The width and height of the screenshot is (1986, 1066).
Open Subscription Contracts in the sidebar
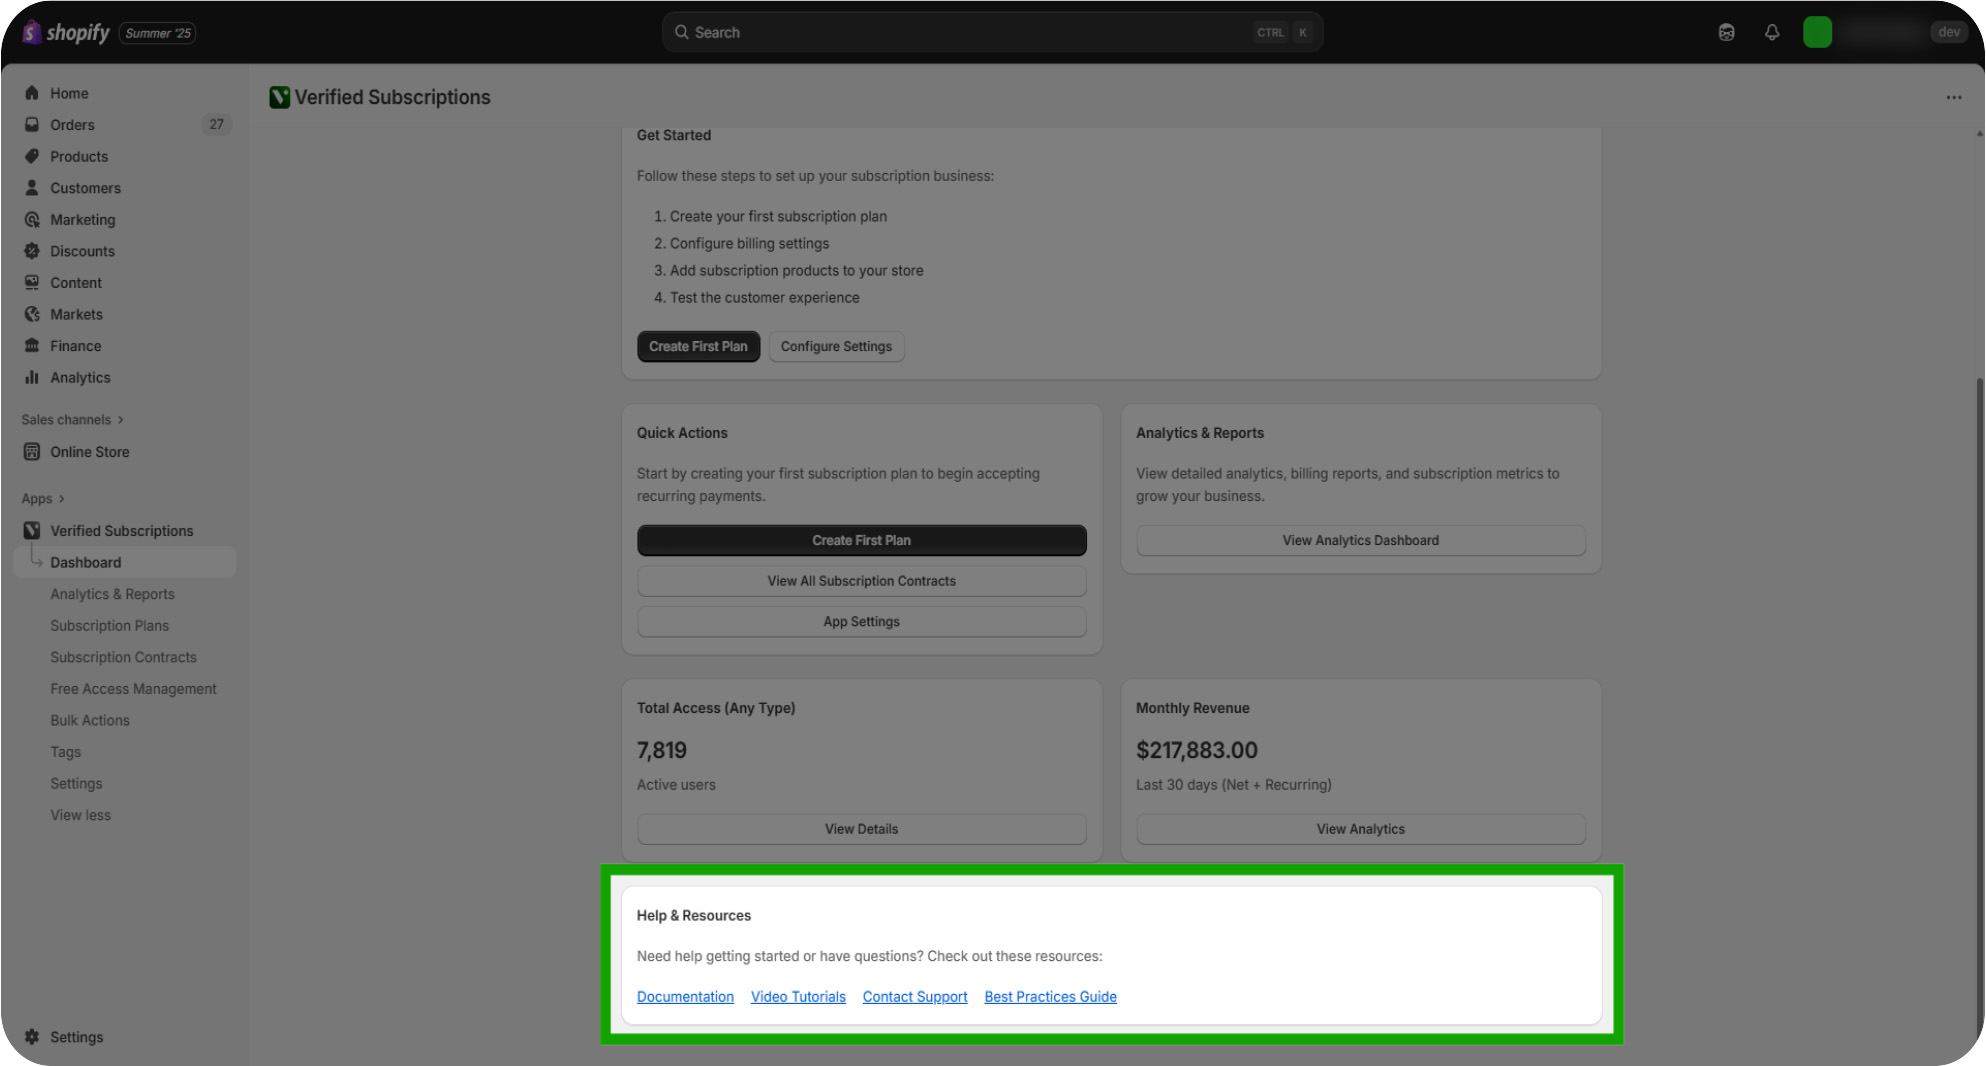[x=126, y=657]
